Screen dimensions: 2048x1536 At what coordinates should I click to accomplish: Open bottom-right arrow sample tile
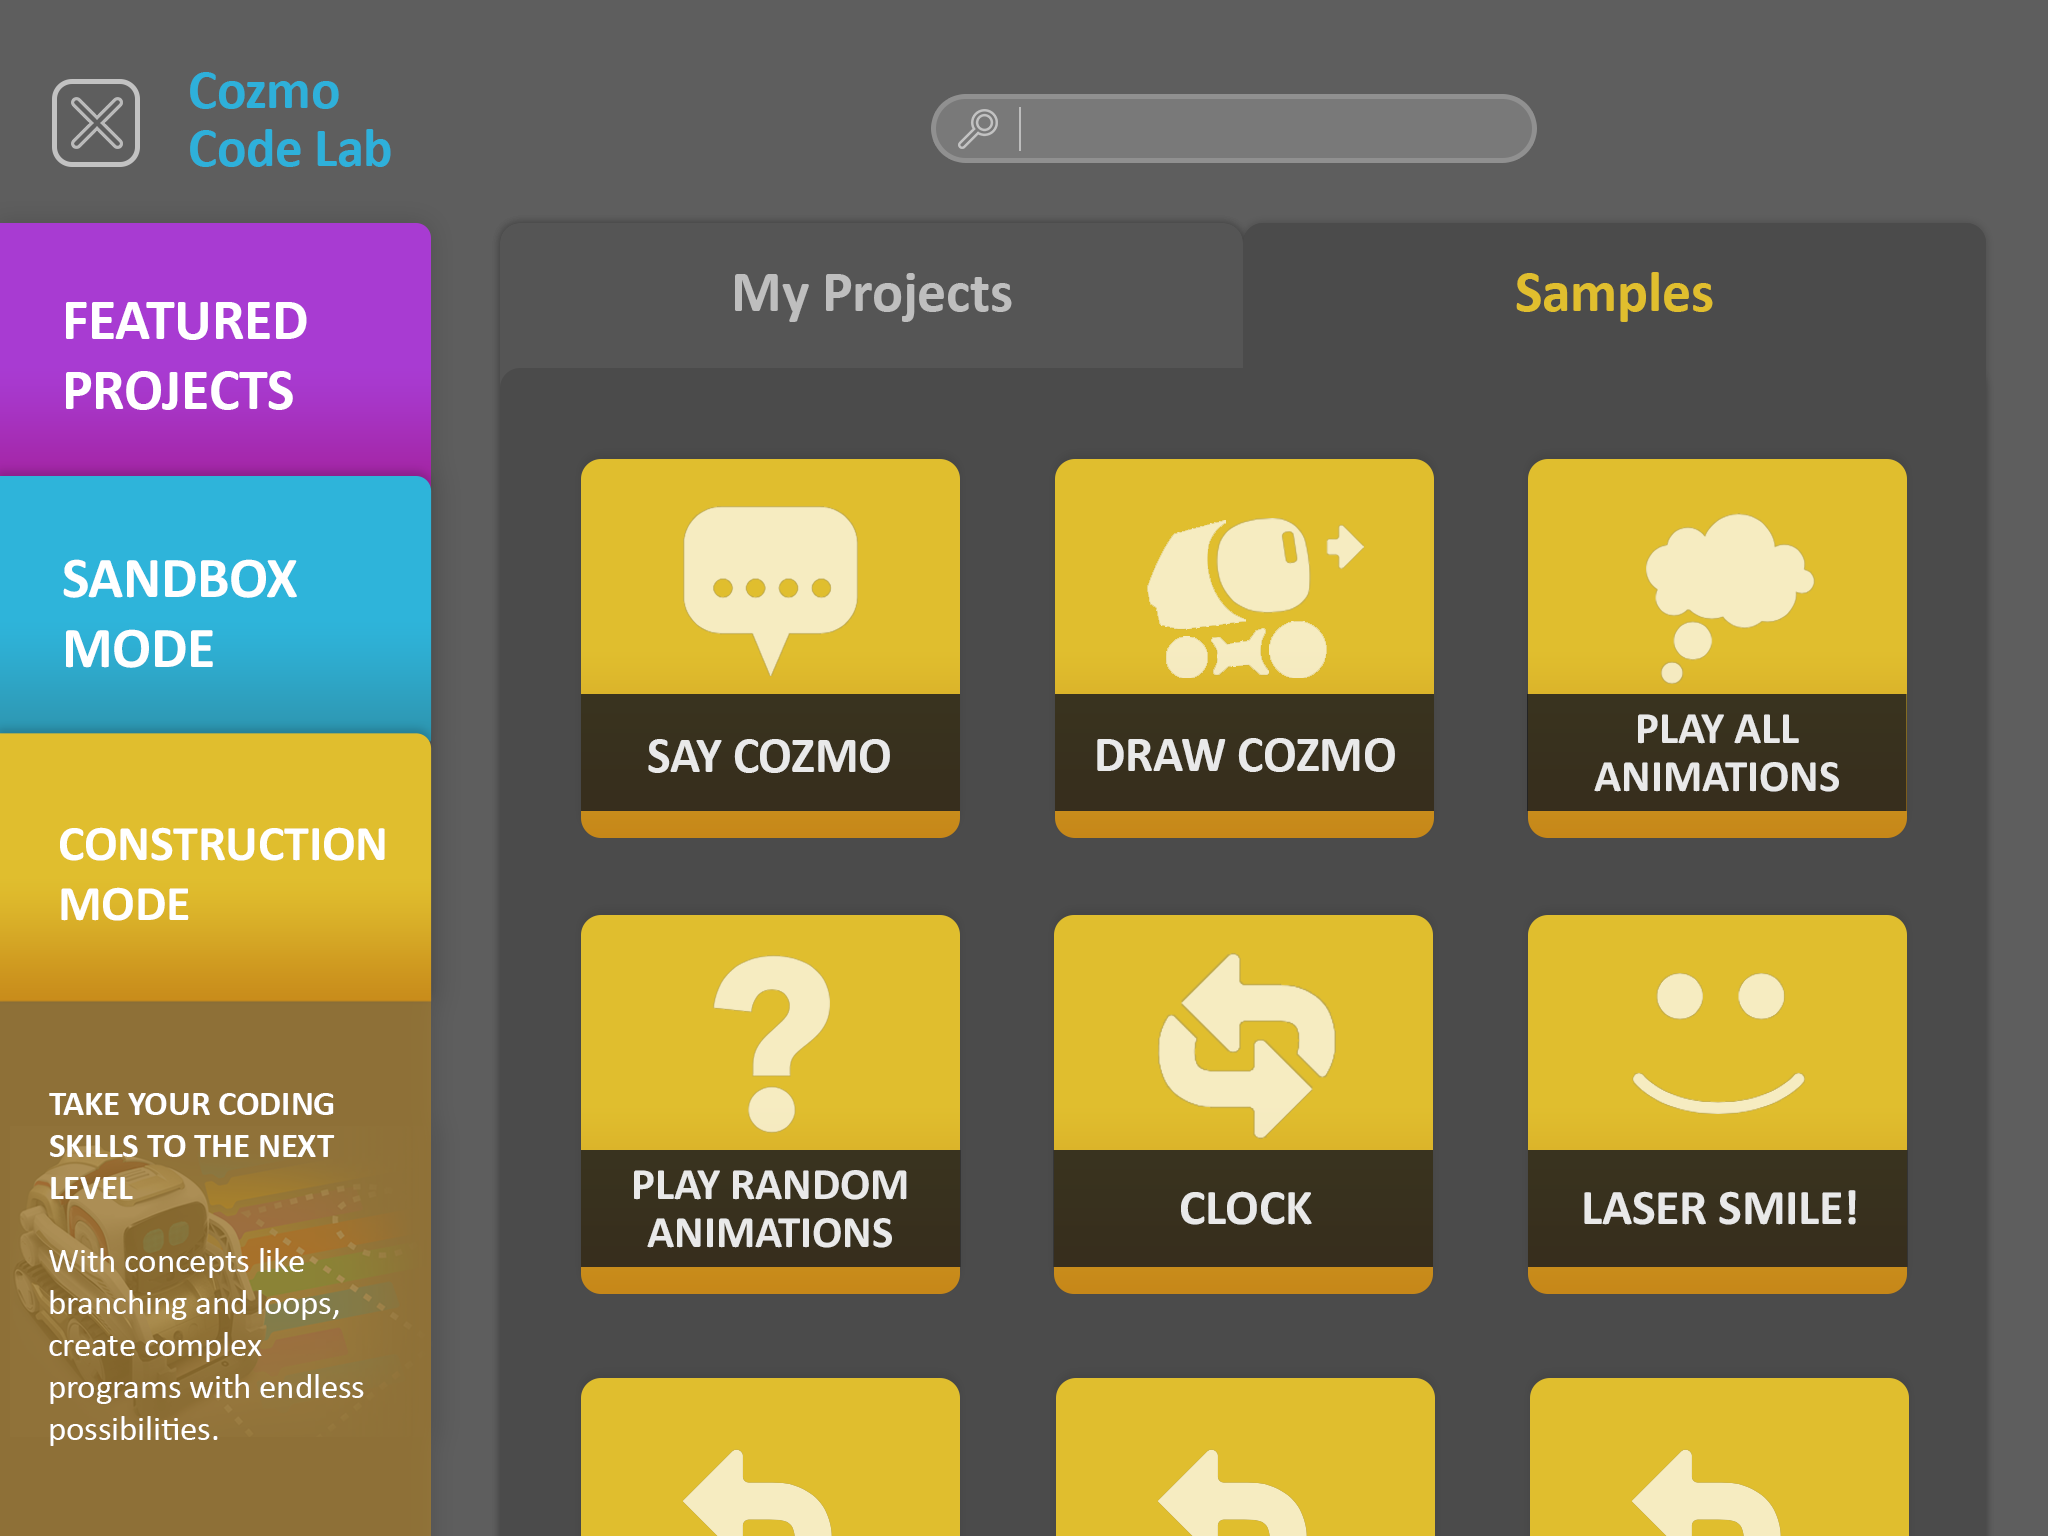[x=1719, y=1457]
